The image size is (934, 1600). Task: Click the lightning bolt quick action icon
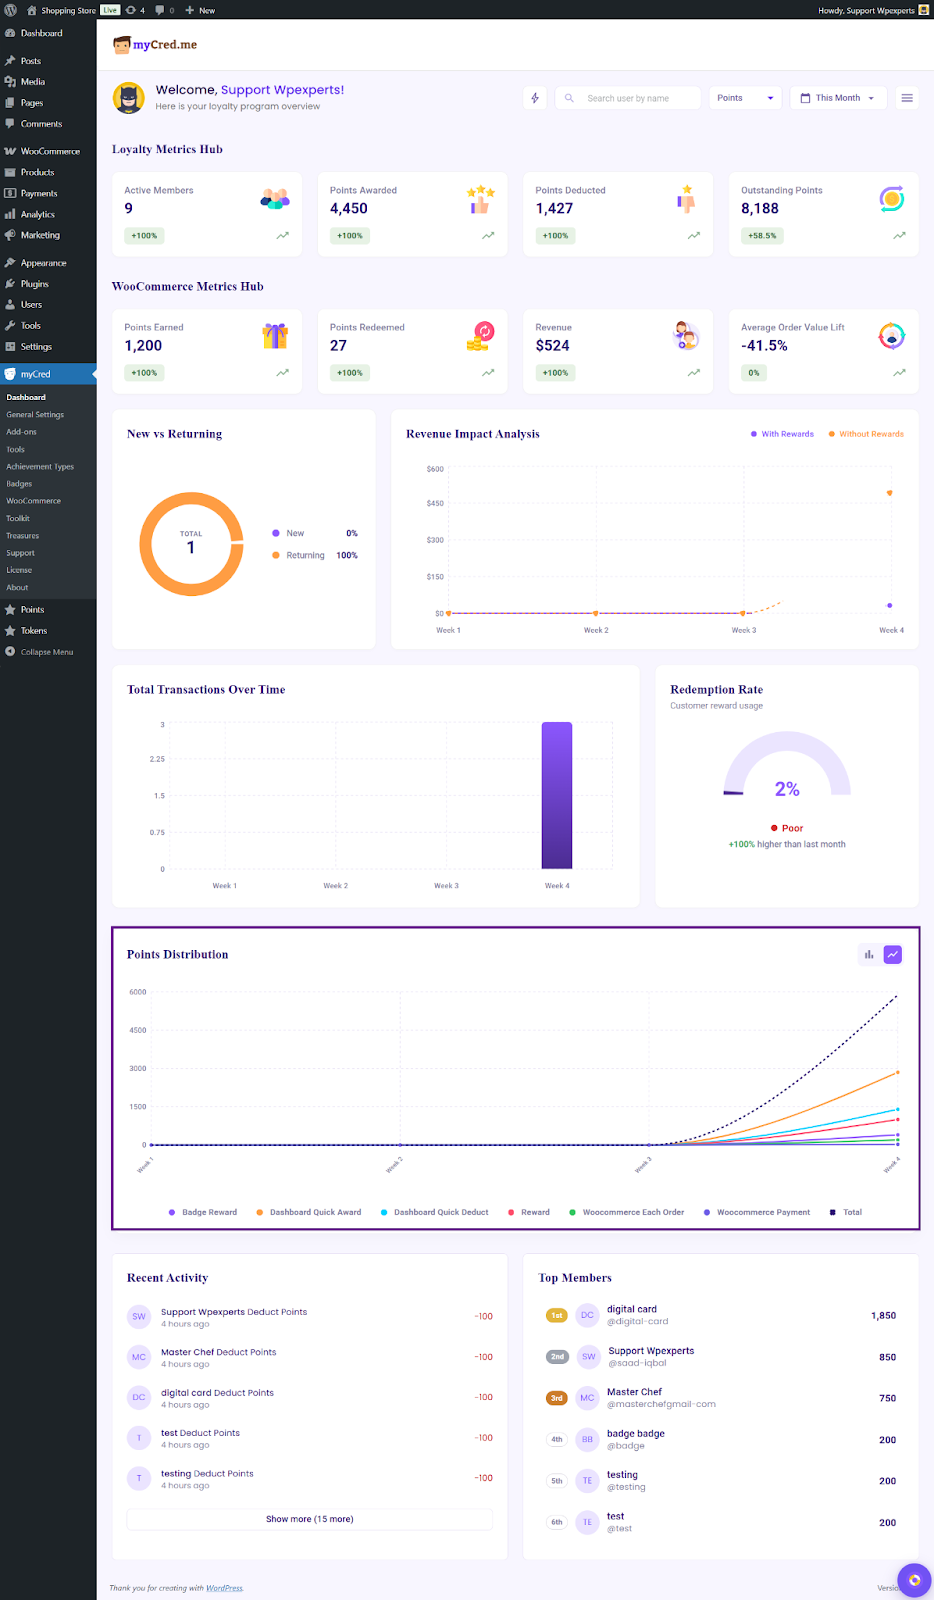535,98
